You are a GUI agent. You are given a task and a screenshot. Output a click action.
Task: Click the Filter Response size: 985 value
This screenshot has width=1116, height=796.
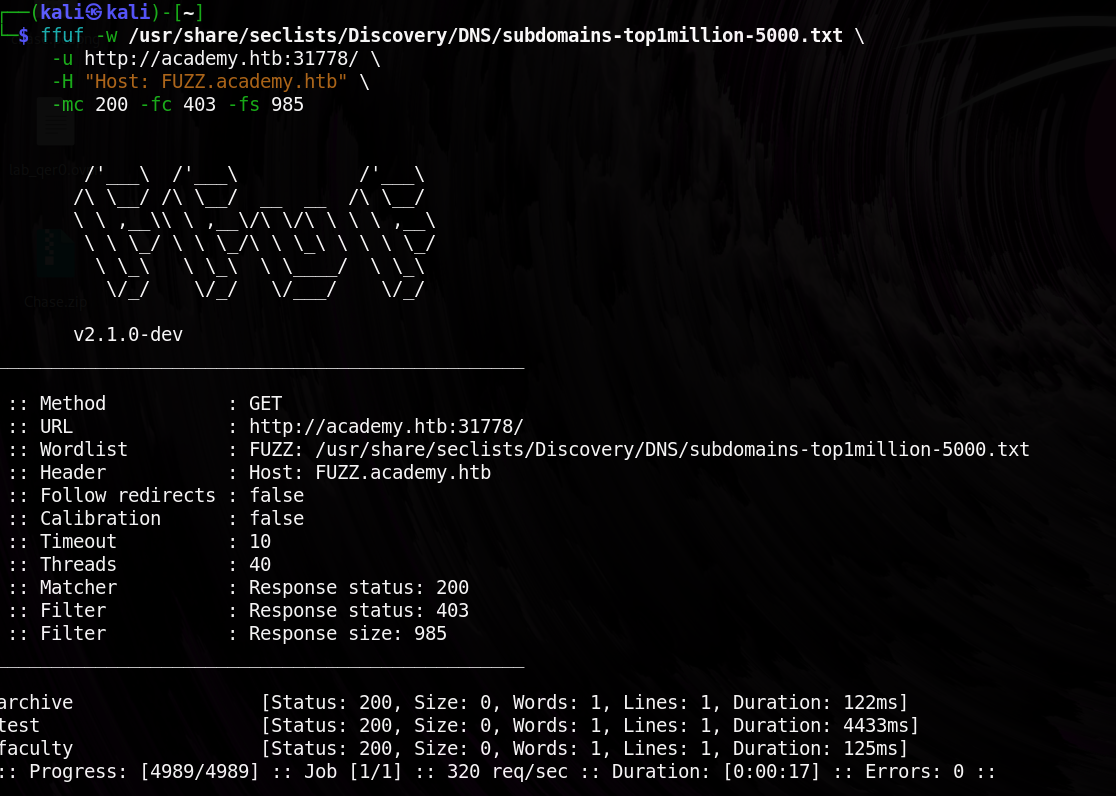tap(348, 633)
